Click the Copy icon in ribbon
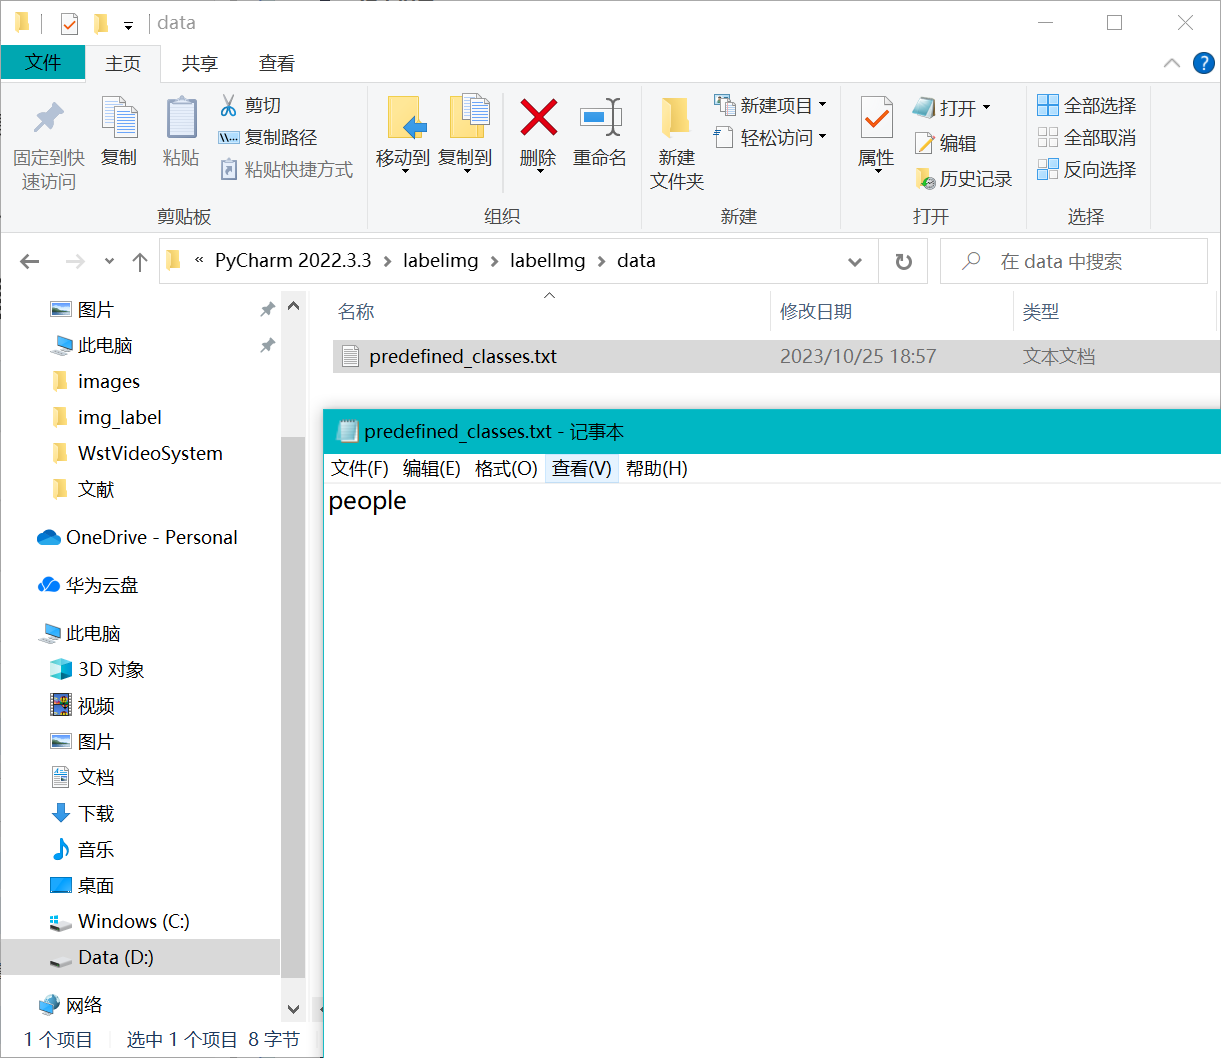The height and width of the screenshot is (1058, 1221). coord(119,118)
